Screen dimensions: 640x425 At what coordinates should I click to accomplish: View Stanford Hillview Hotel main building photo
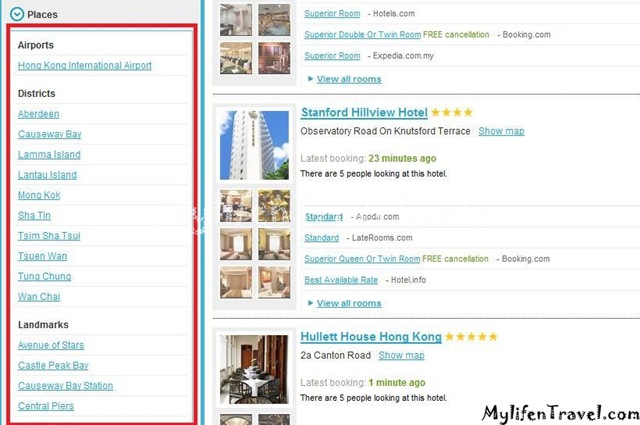pos(254,145)
